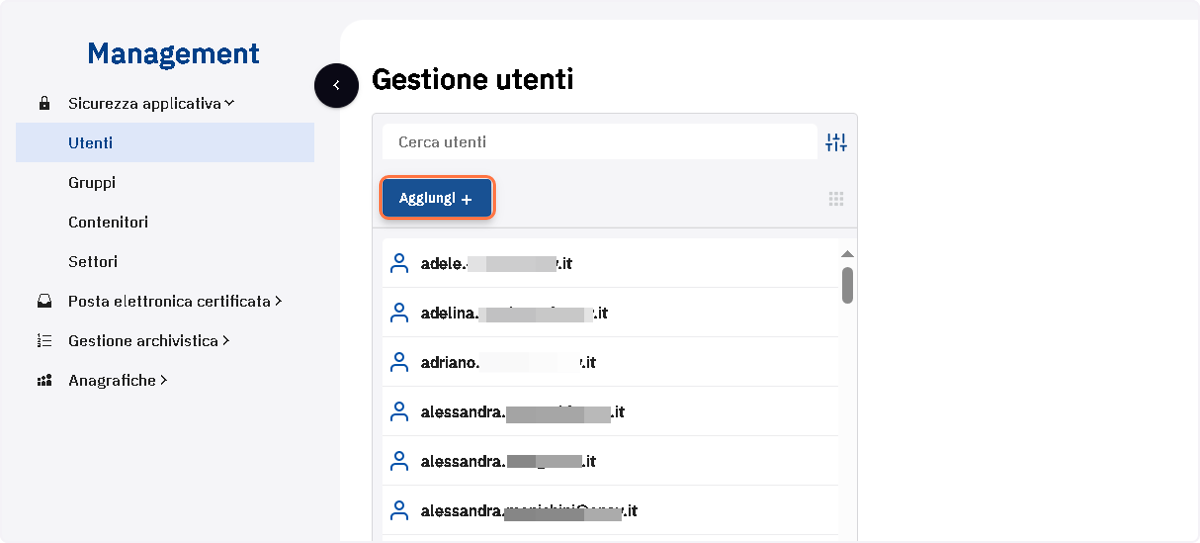Click the lock icon beside Sicurezza applicativa
Image resolution: width=1200 pixels, height=543 pixels.
(44, 103)
